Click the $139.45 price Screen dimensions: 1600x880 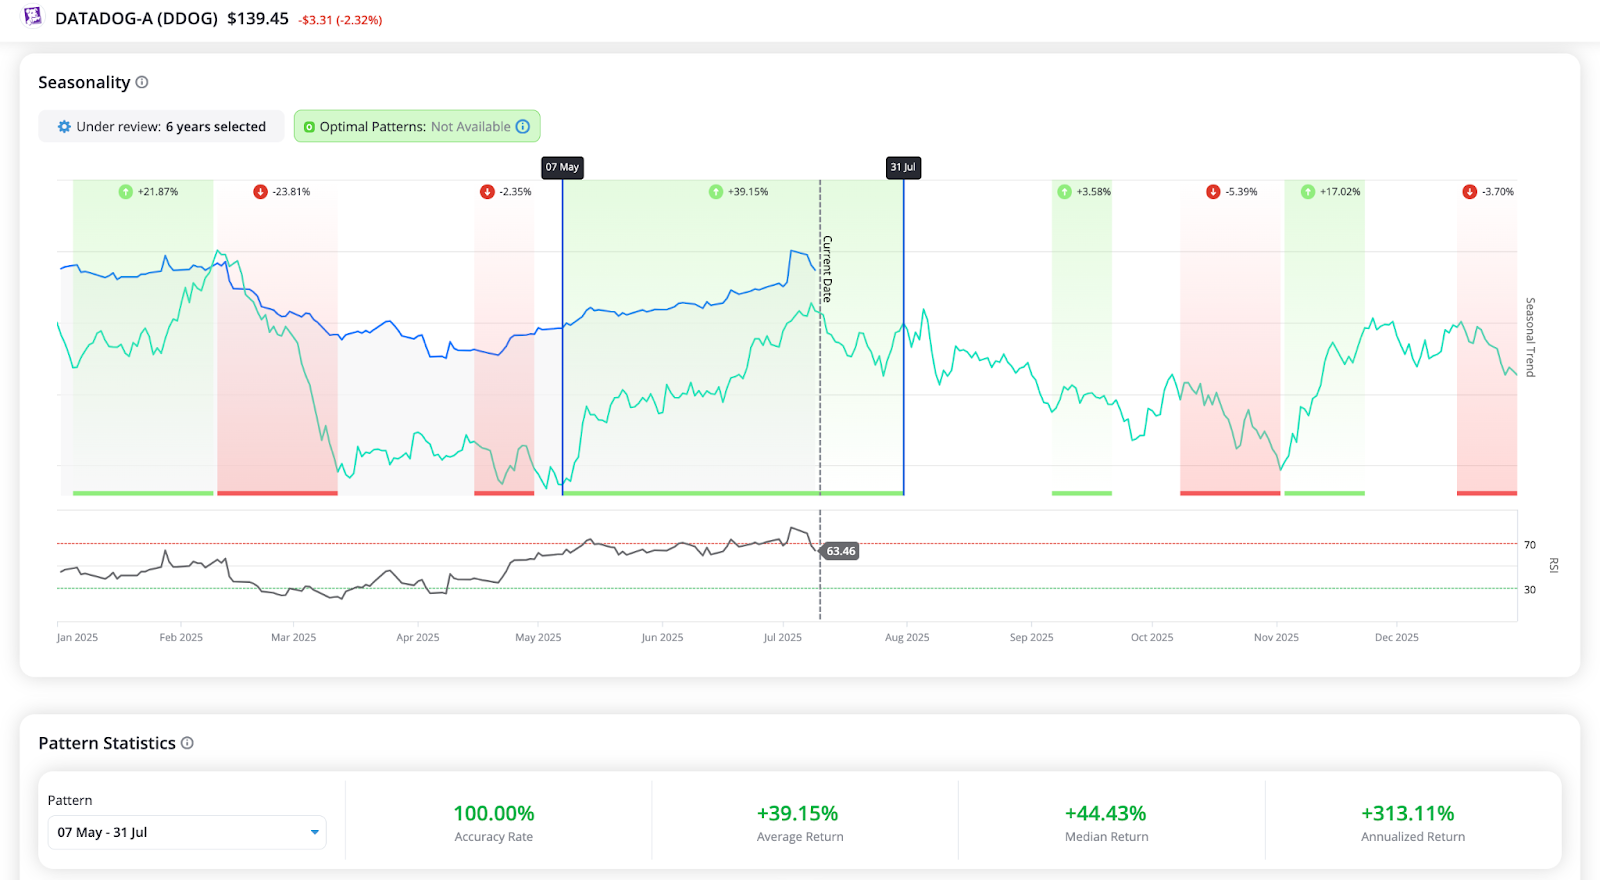[258, 18]
